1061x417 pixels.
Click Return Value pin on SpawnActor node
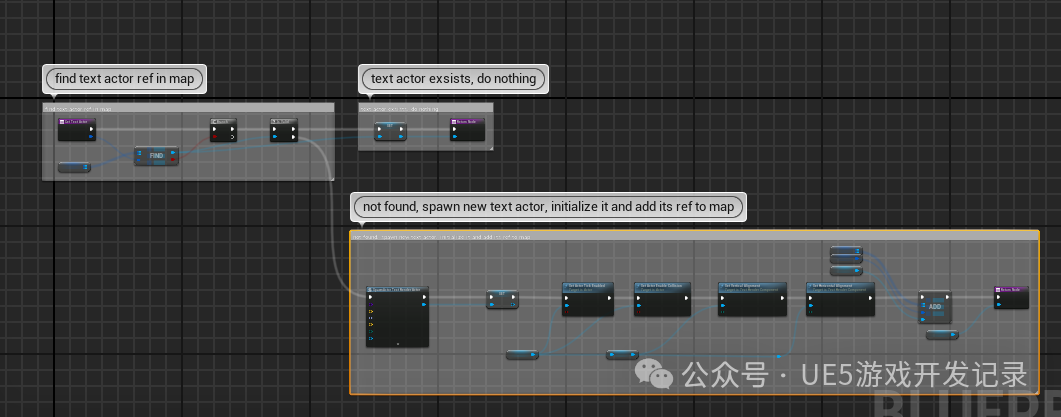click(424, 305)
